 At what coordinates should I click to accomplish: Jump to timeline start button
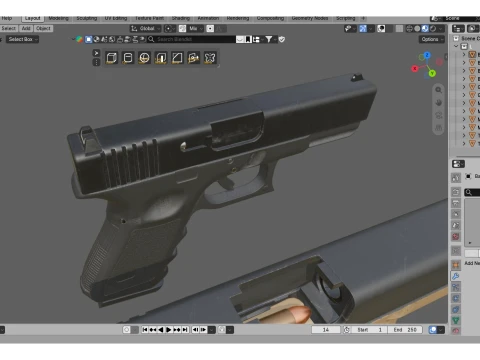click(x=145, y=330)
